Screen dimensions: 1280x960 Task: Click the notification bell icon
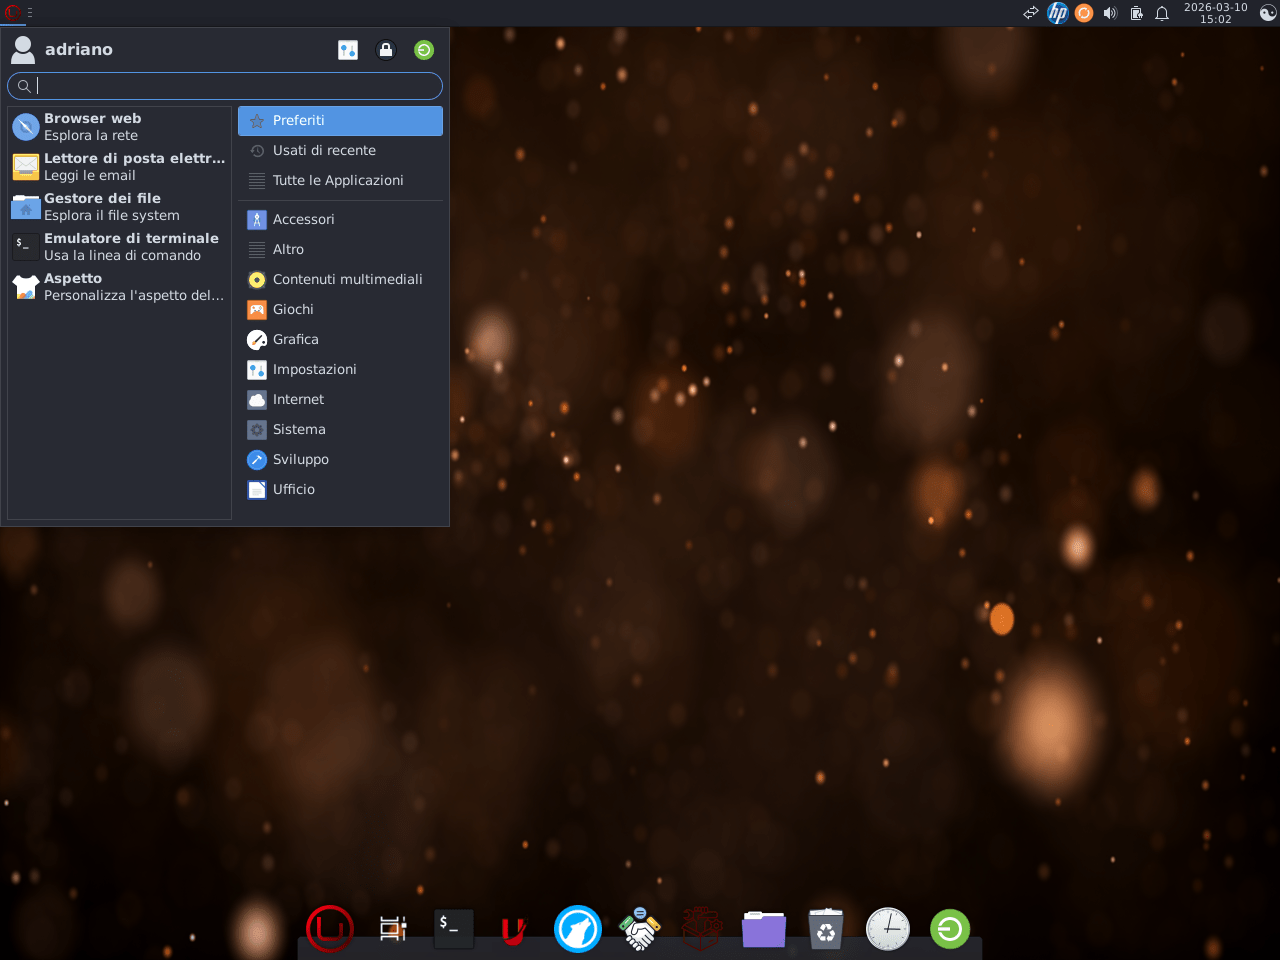point(1162,13)
